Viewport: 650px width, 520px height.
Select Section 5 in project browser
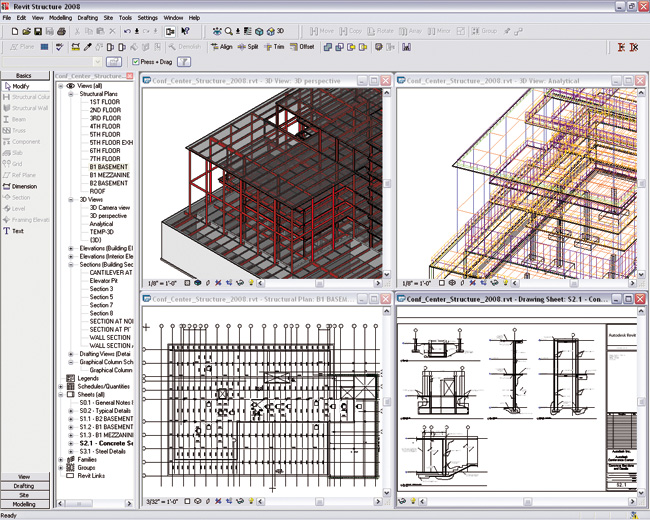101,297
